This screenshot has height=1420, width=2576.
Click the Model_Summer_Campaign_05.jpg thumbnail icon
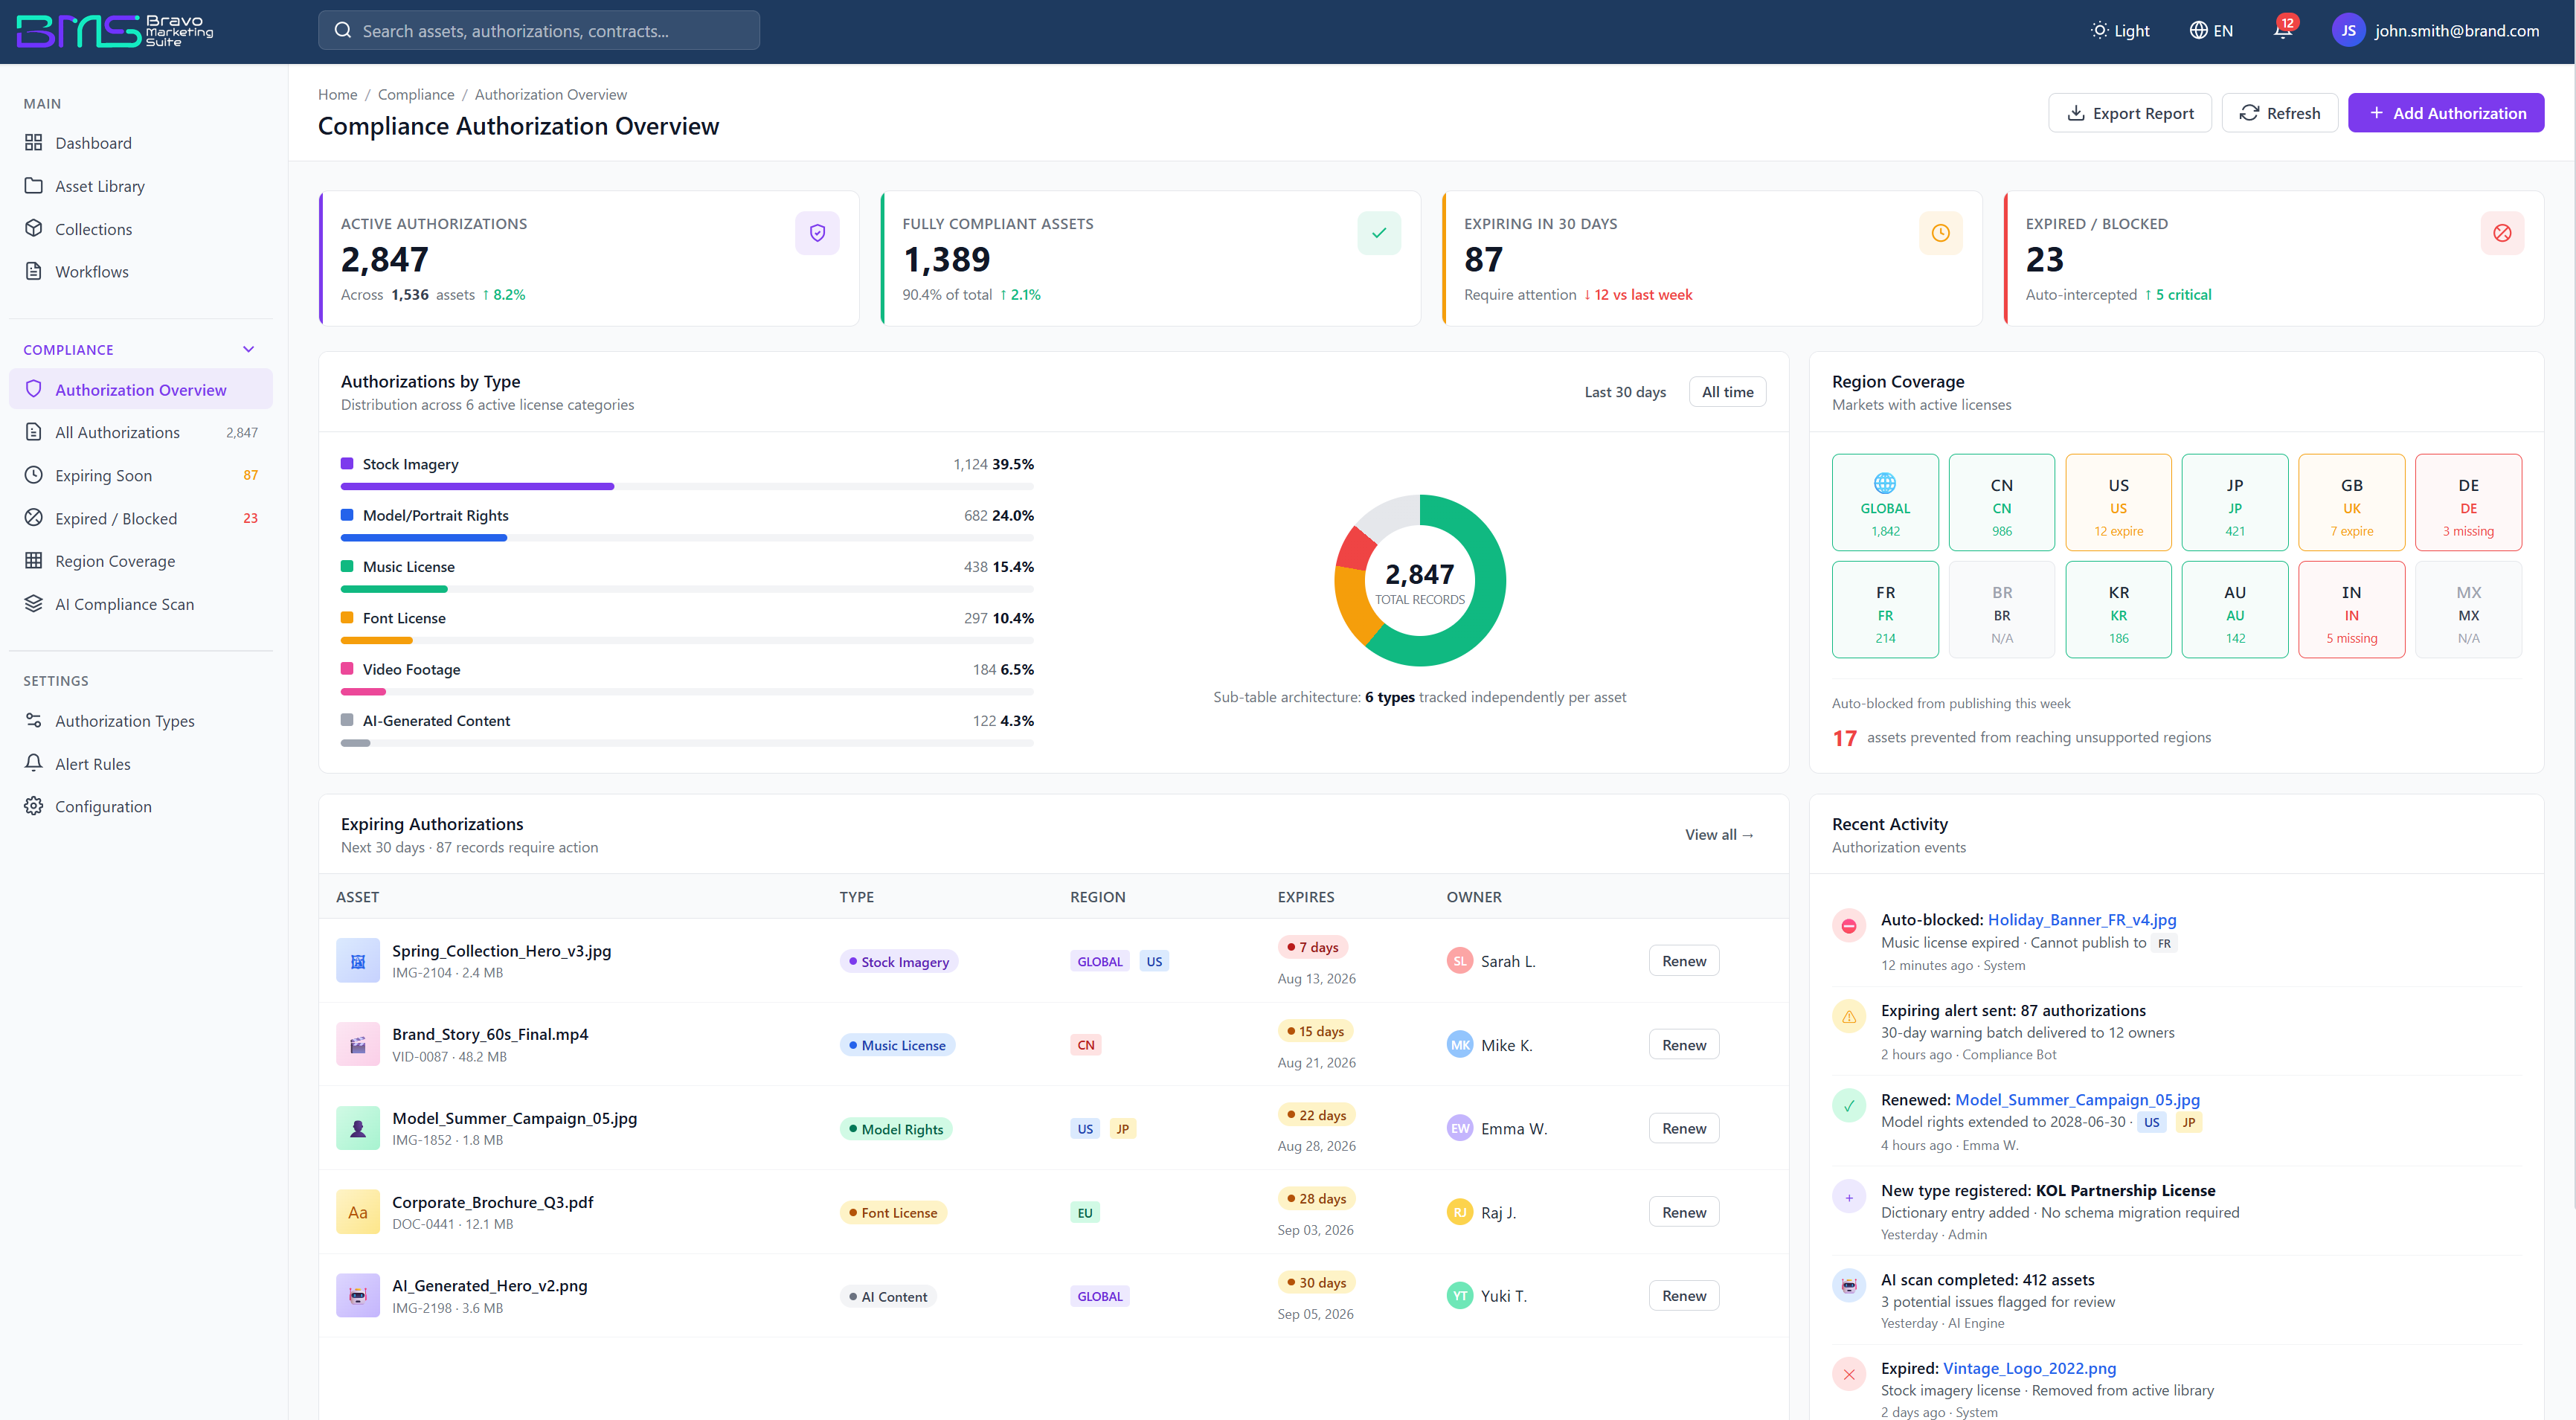coord(358,1129)
